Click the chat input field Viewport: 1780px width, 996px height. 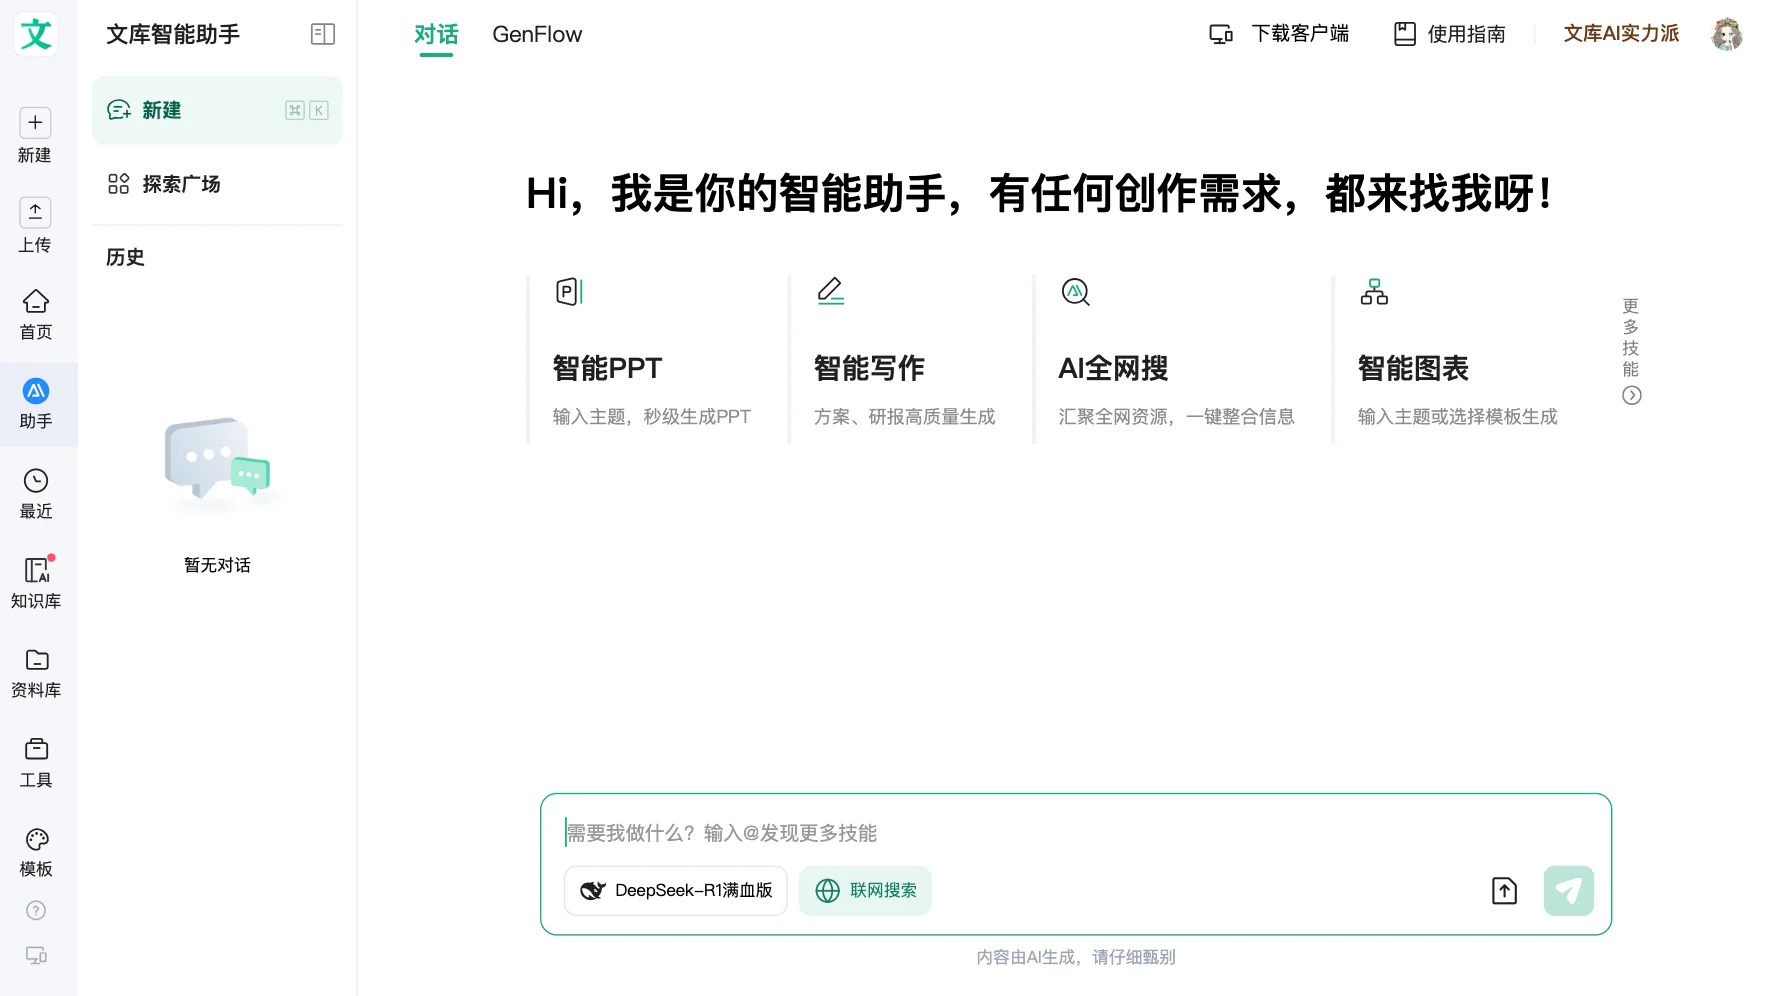(1000, 833)
